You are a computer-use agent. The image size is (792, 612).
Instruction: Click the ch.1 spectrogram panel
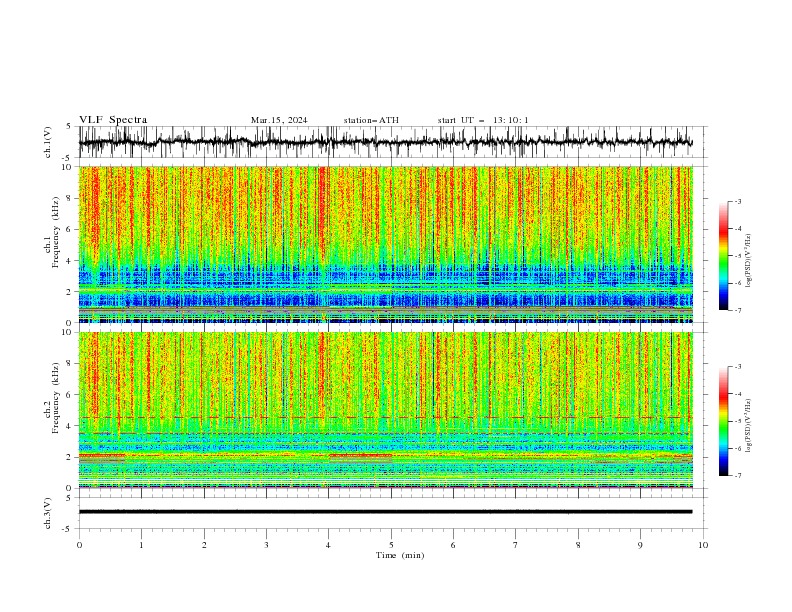385,244
